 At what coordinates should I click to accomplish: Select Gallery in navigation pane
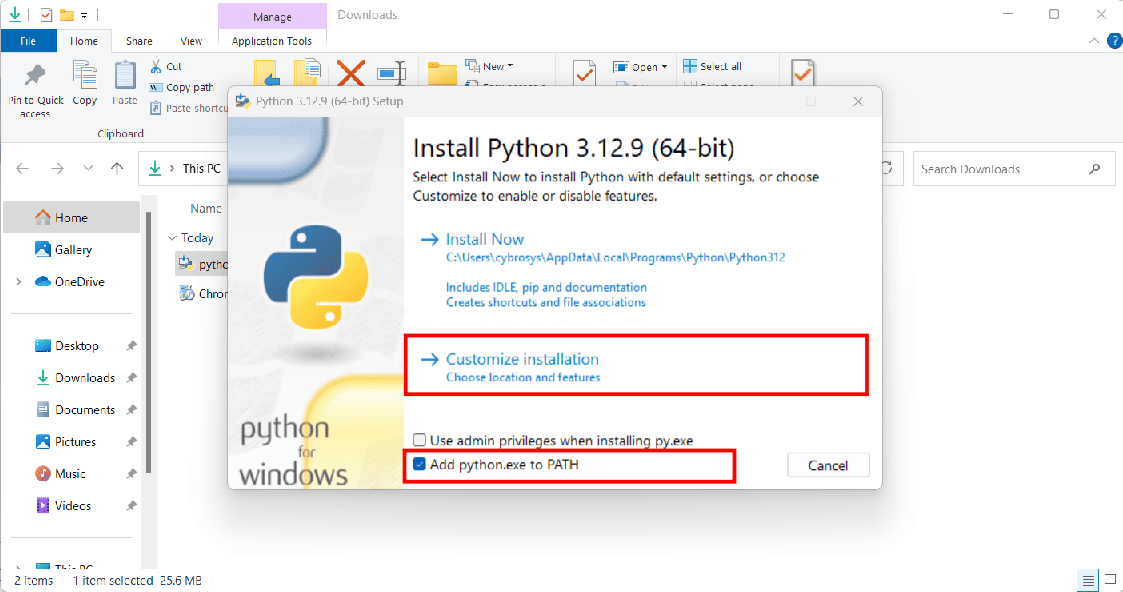click(72, 249)
